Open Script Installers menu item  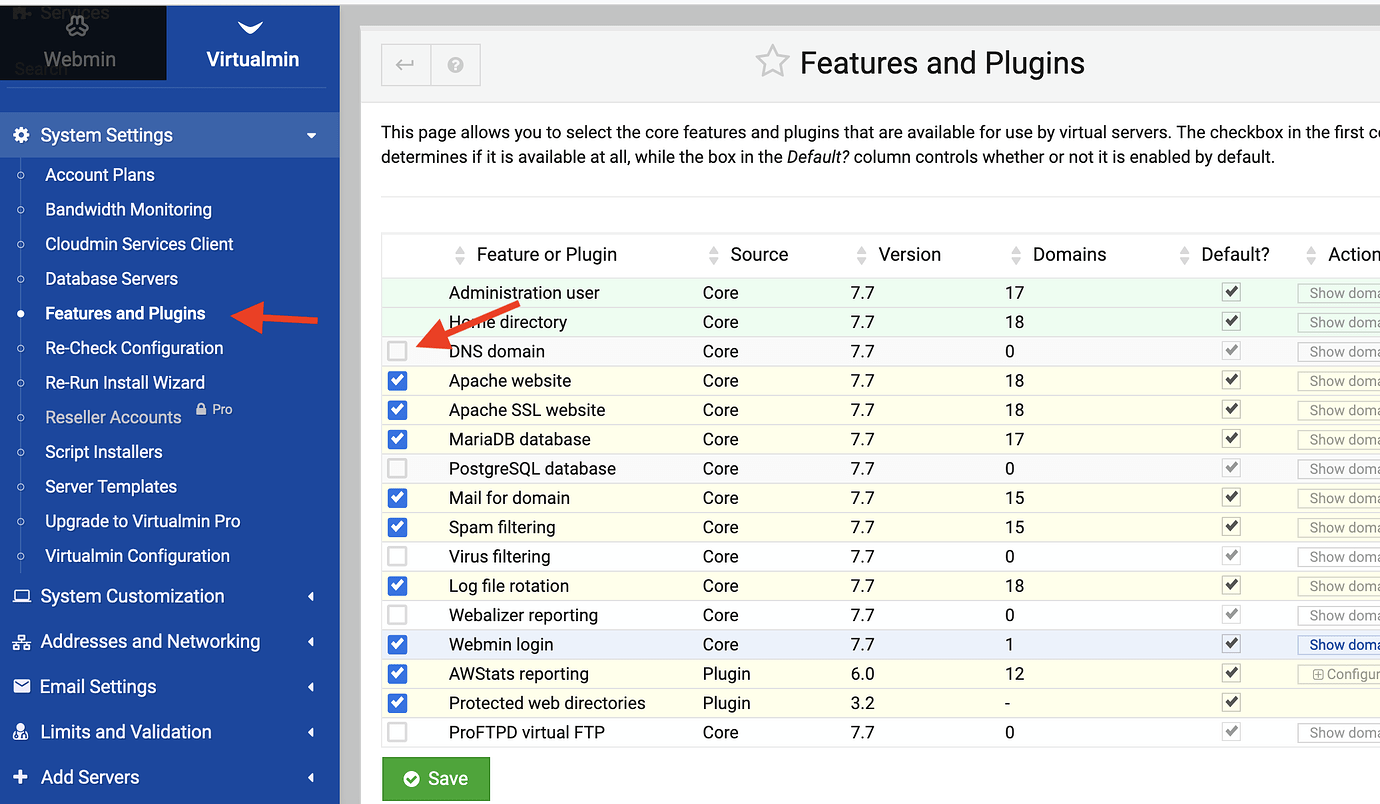tap(103, 452)
